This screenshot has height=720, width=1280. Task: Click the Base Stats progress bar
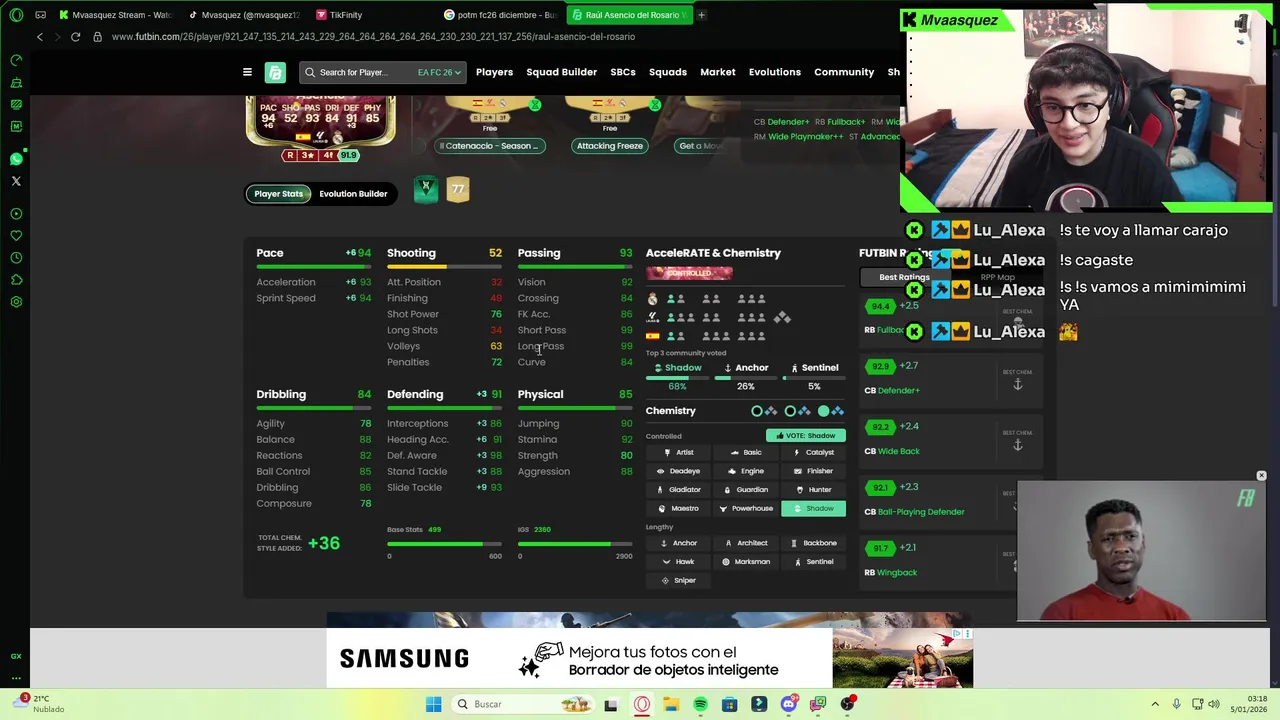click(444, 544)
